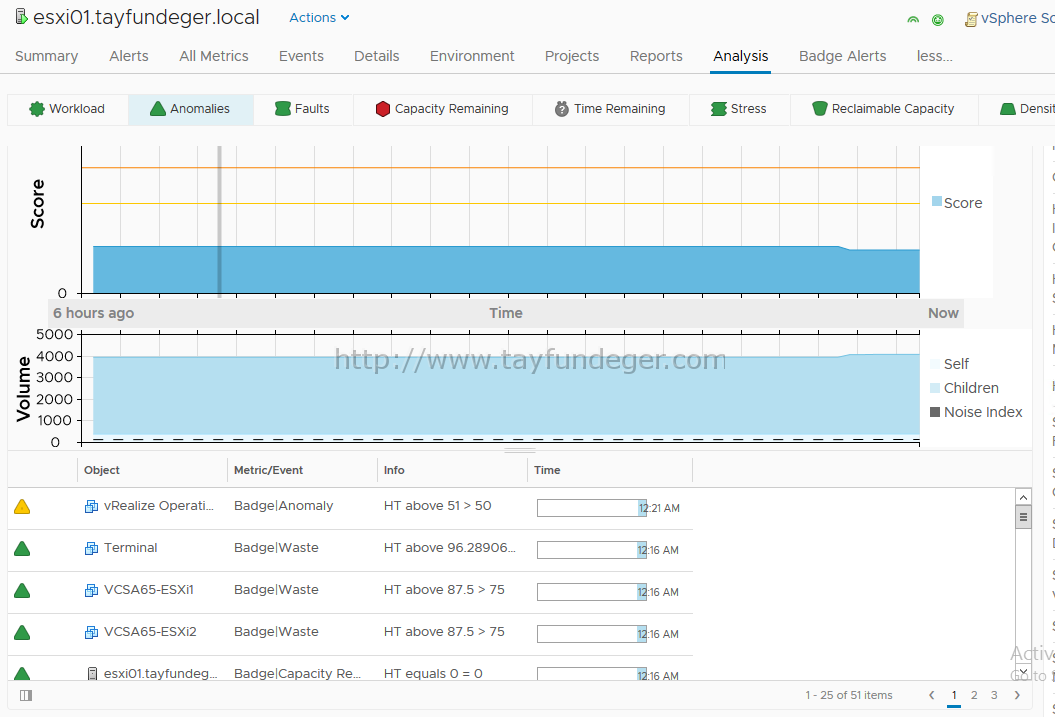Viewport: 1055px width, 717px height.
Task: Select the vRealize Operati... object
Action: pyautogui.click(x=159, y=506)
